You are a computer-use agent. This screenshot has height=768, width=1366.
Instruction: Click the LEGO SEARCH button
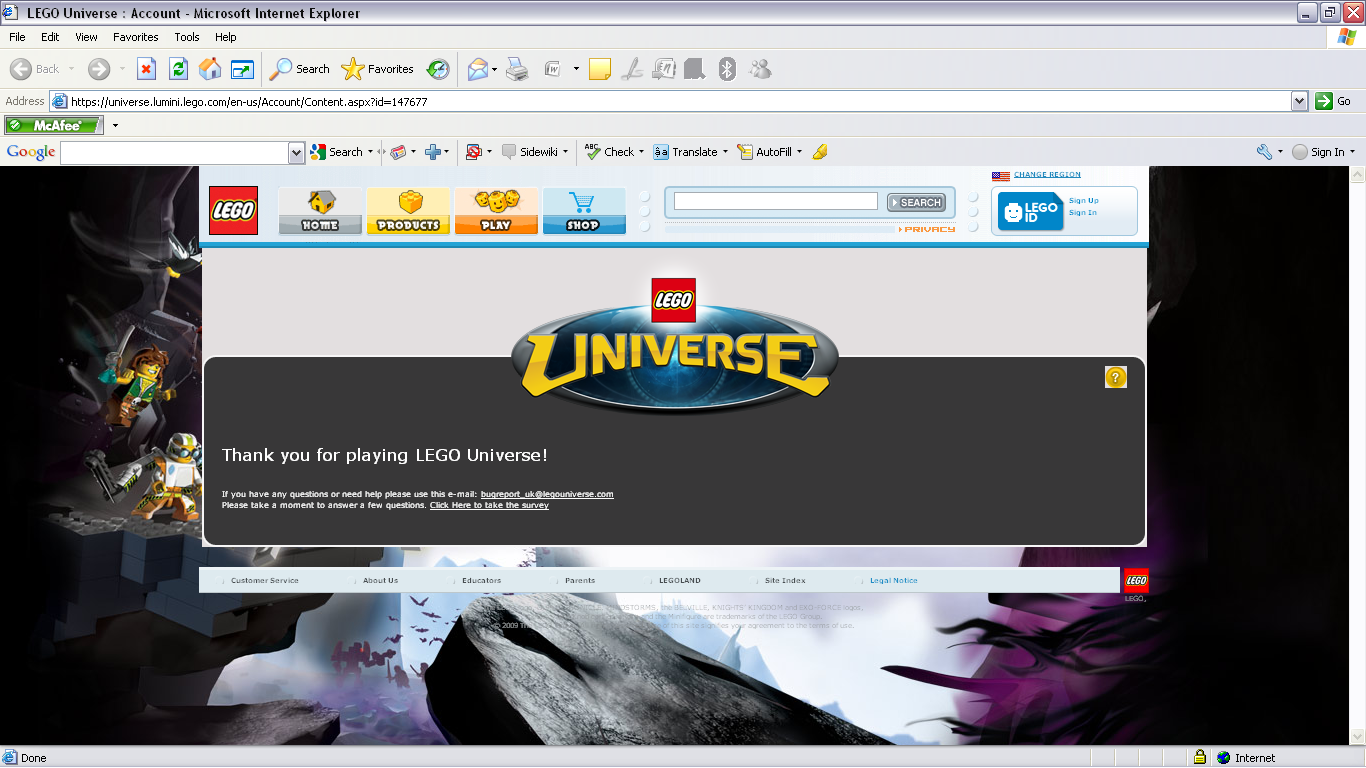tap(916, 202)
